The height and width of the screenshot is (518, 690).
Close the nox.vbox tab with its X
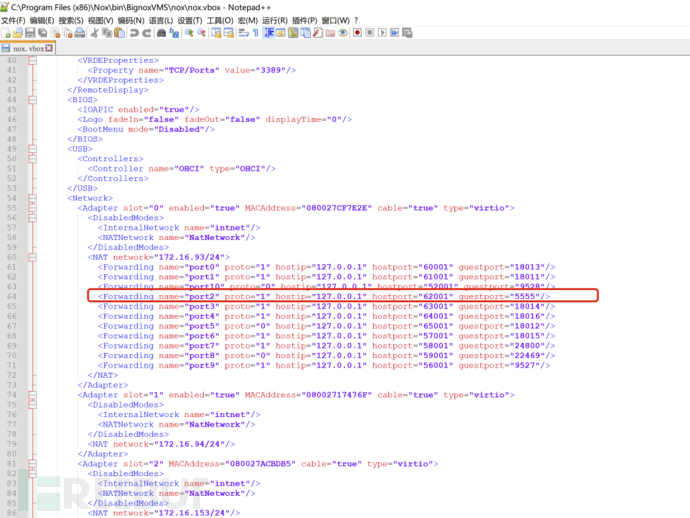click(49, 48)
